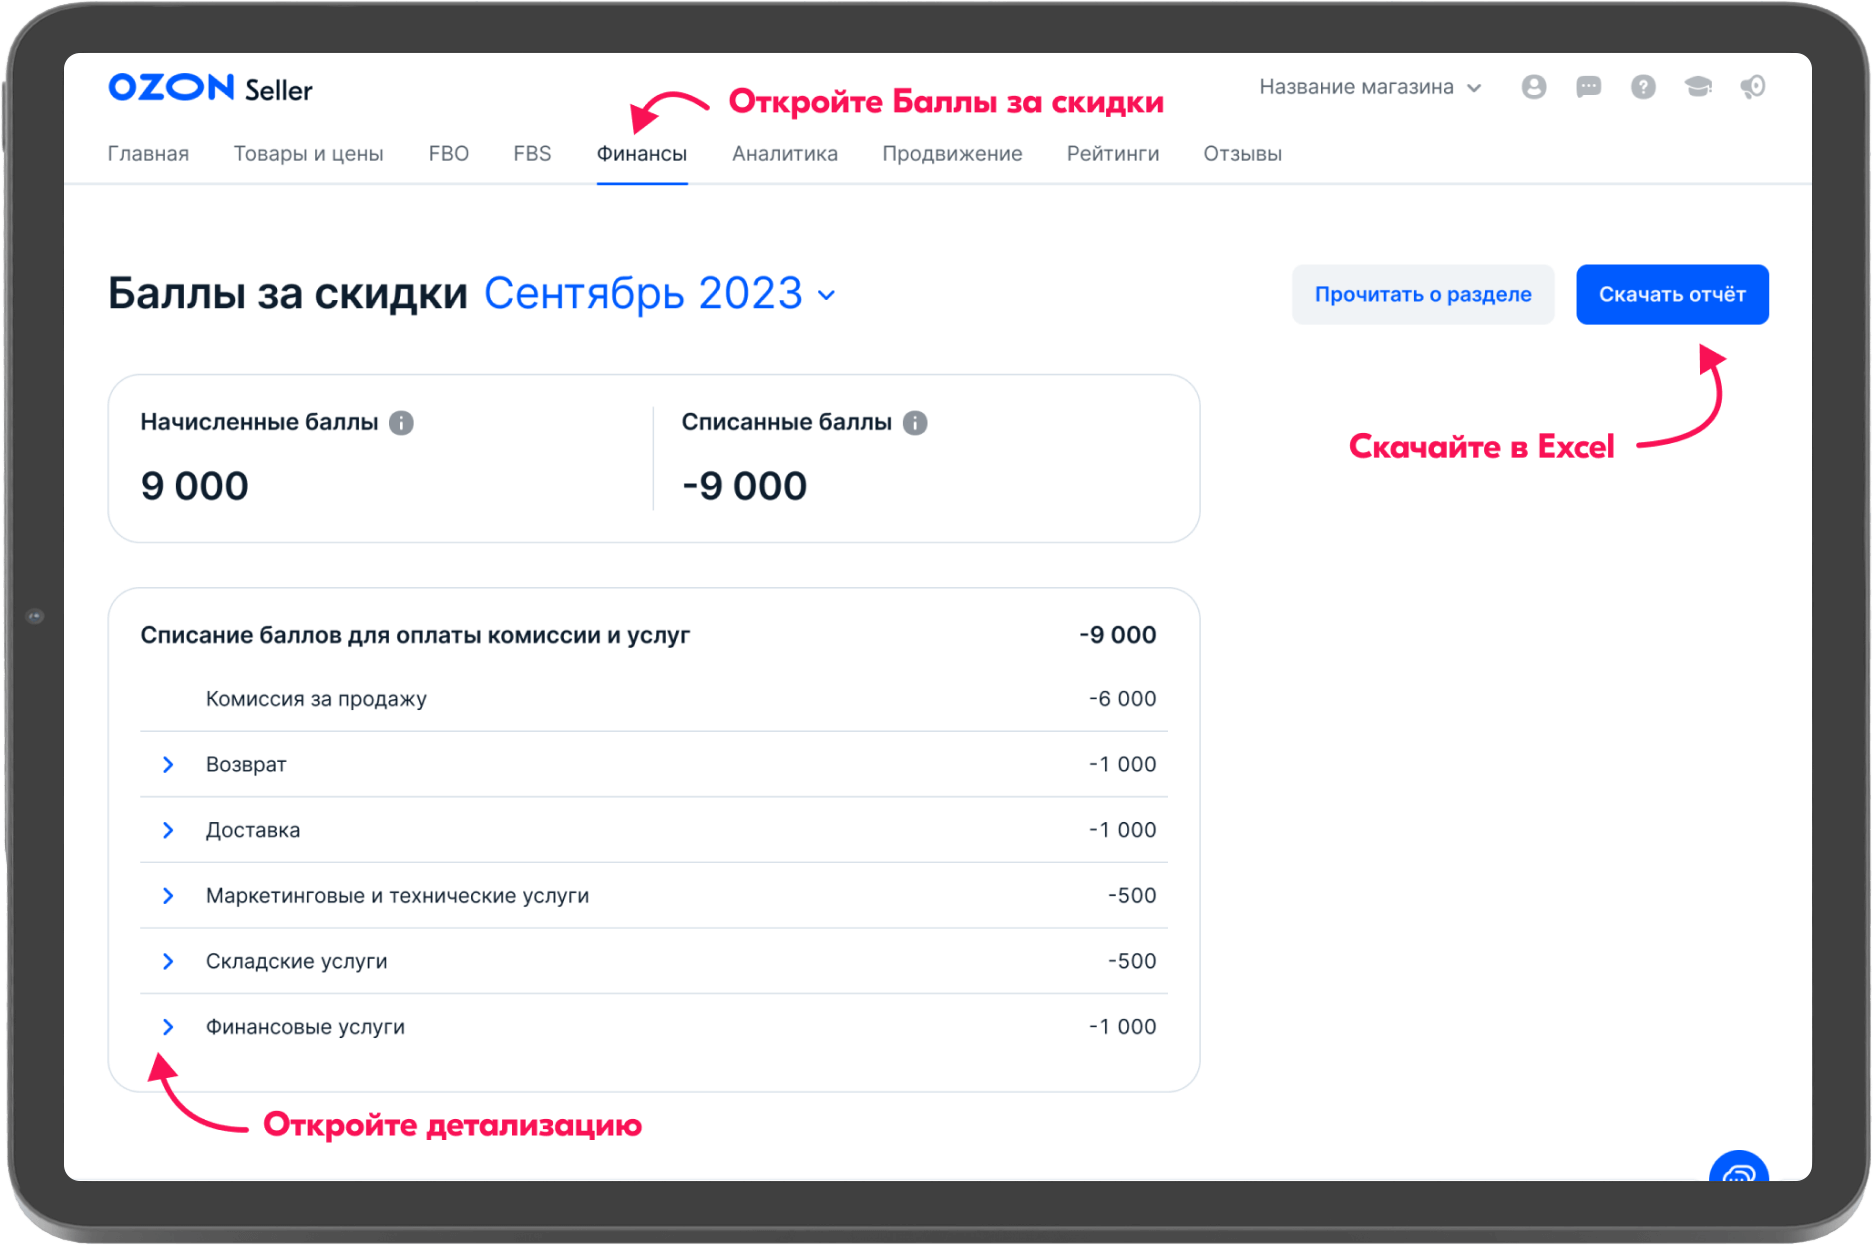Viewport: 1873px width, 1245px height.
Task: Open the Товары и цены tab
Action: pyautogui.click(x=308, y=154)
